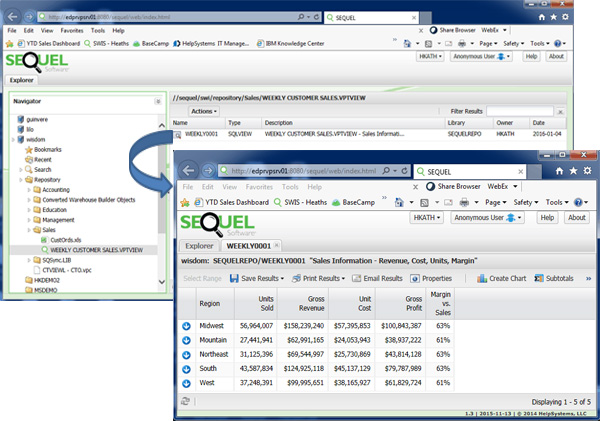Viewport: 600px width, 421px height.
Task: Click the About button in front window
Action: pos(577,217)
